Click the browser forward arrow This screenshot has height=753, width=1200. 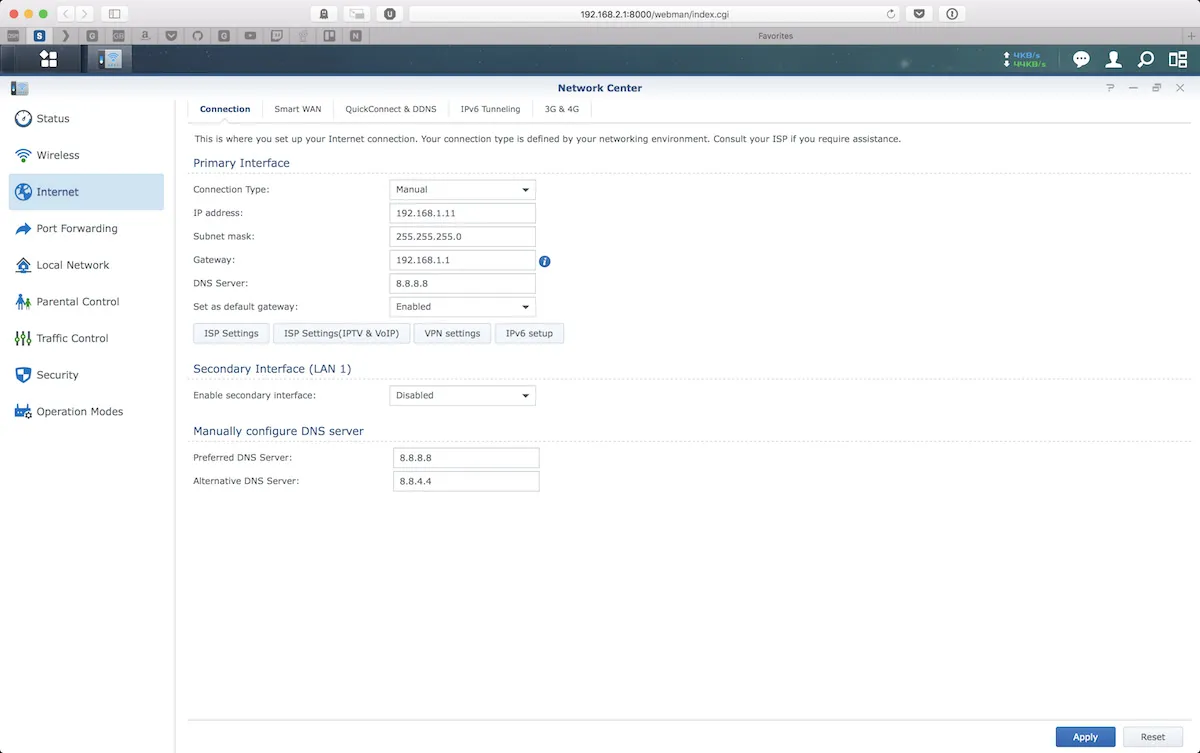pyautogui.click(x=85, y=14)
